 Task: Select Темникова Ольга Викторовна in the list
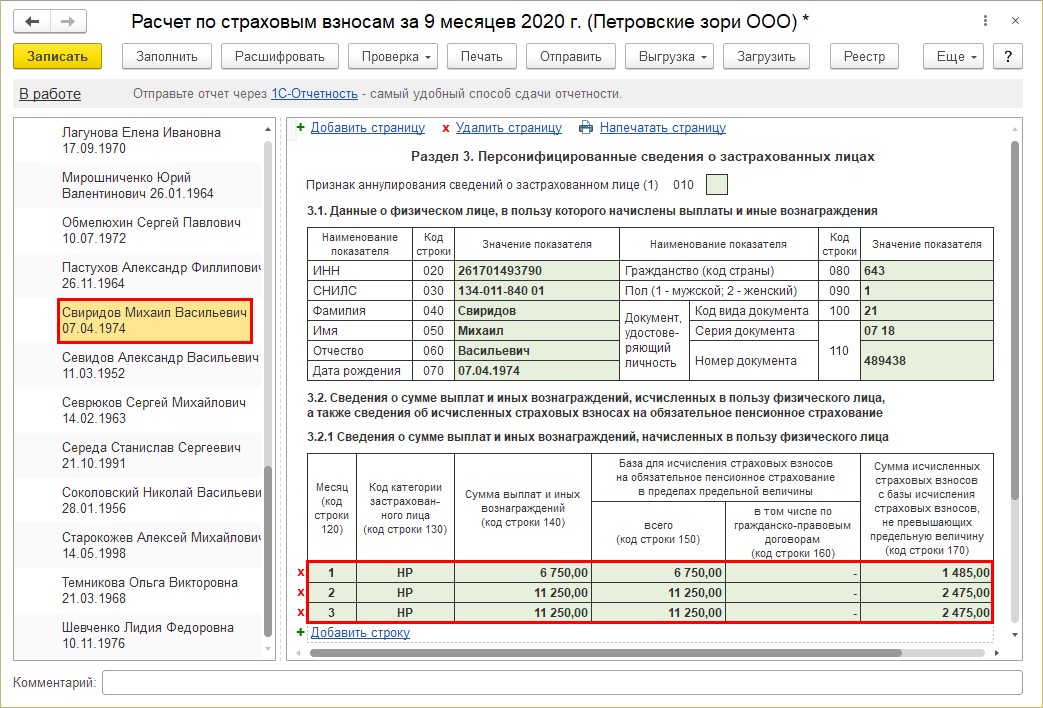pyautogui.click(x=138, y=590)
